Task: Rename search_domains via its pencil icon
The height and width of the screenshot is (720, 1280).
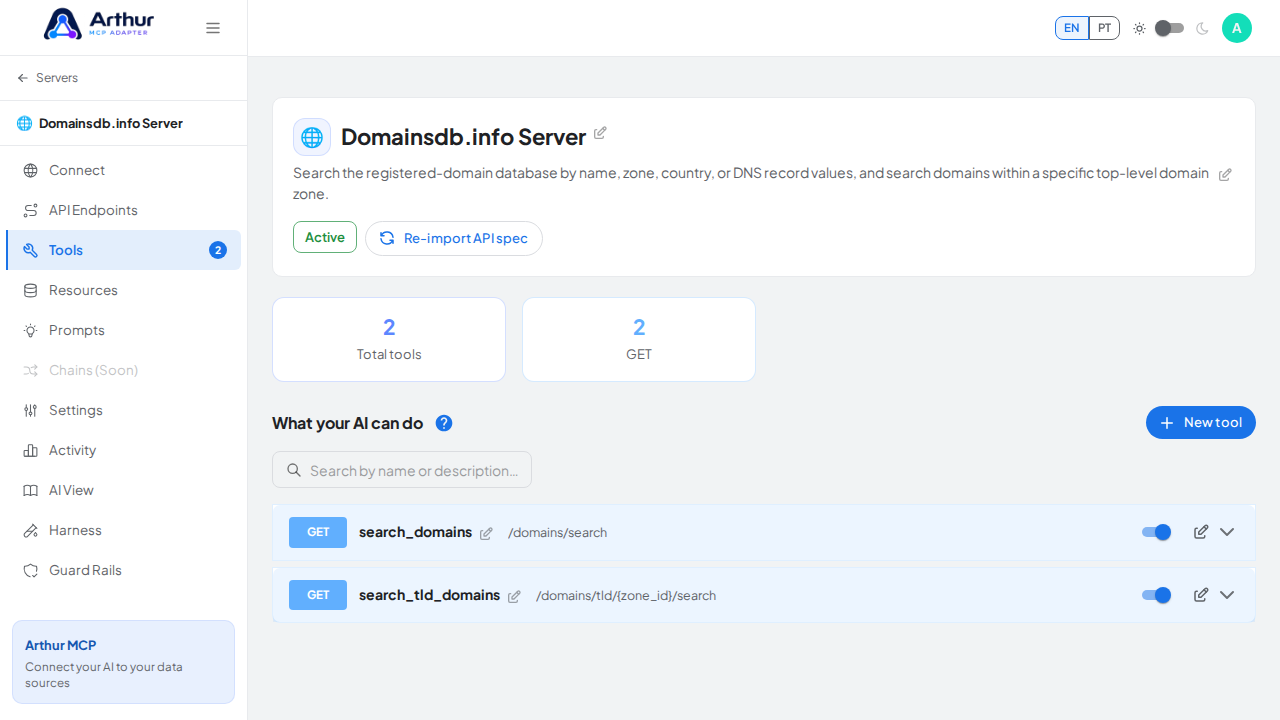Action: coord(486,533)
